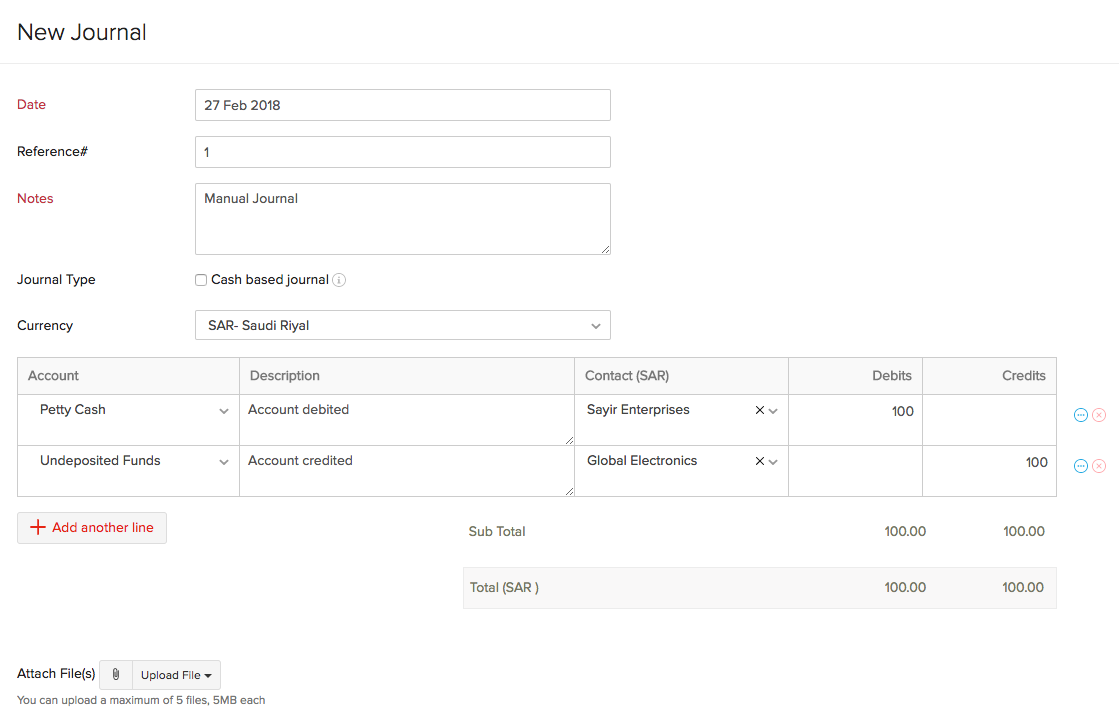
Task: Click the Date field with 27 Feb 2018
Action: 402,105
